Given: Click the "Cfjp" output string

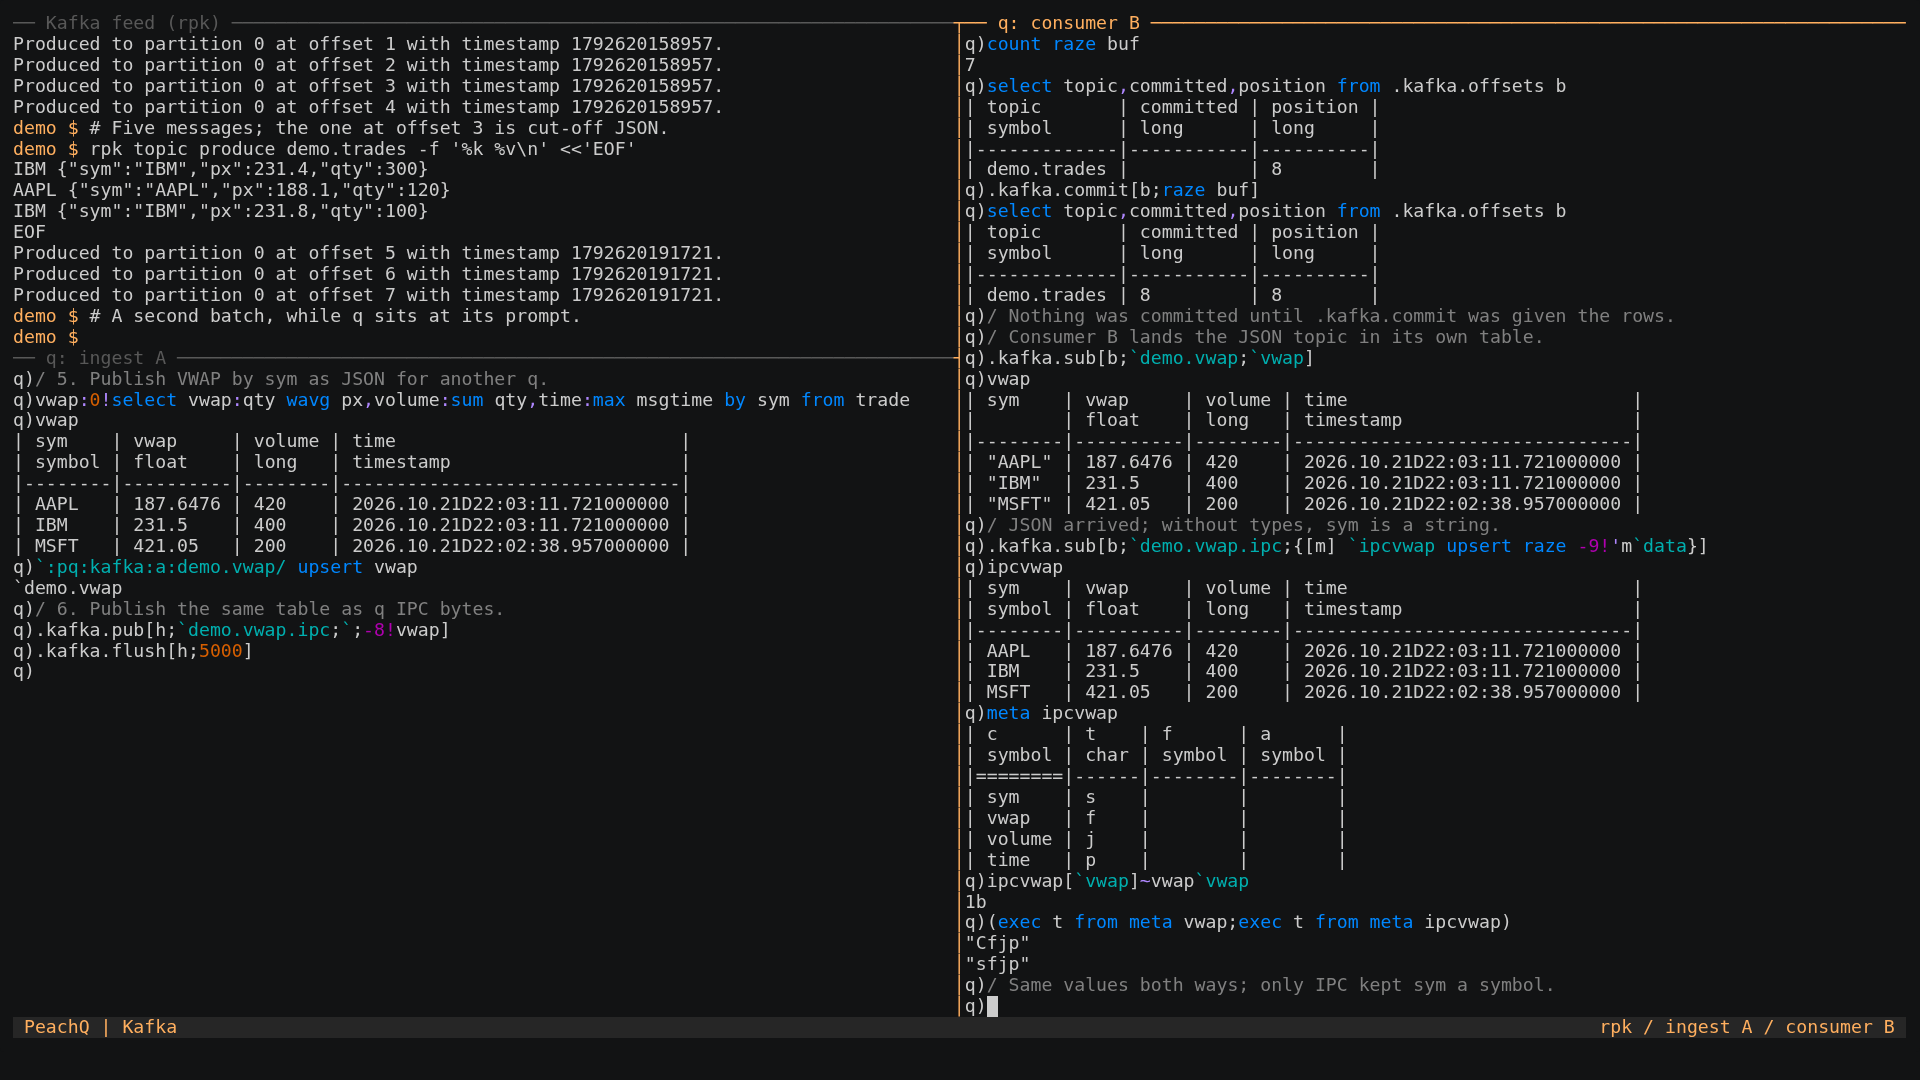Looking at the screenshot, I should (998, 943).
